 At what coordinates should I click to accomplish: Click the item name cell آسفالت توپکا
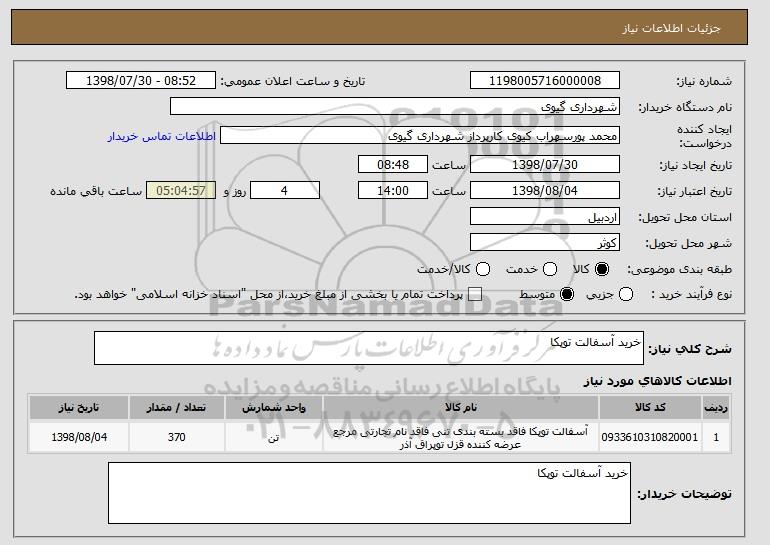point(461,437)
